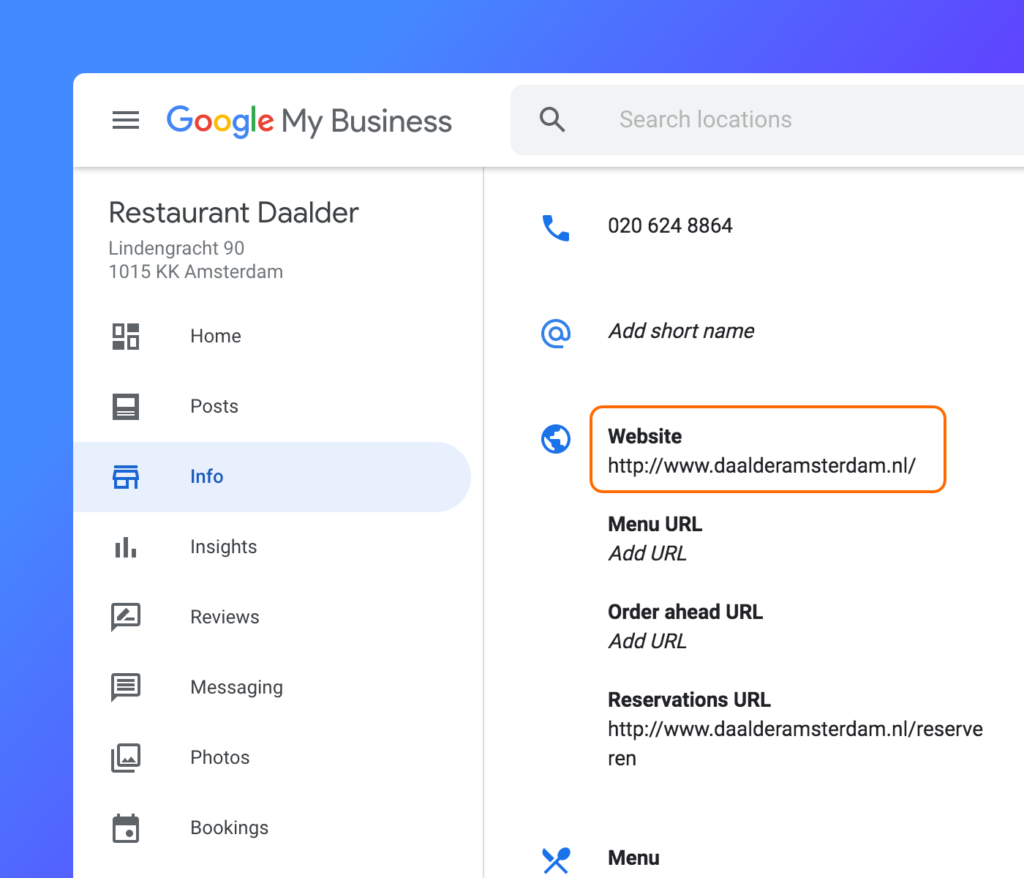Click the globe website icon
The image size is (1024, 878).
(x=555, y=439)
